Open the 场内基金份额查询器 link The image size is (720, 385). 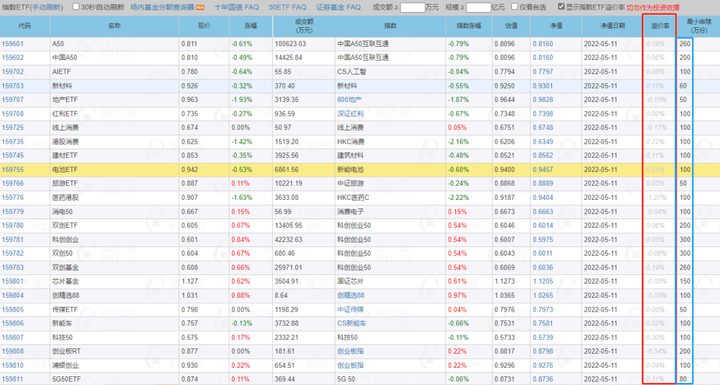163,7
